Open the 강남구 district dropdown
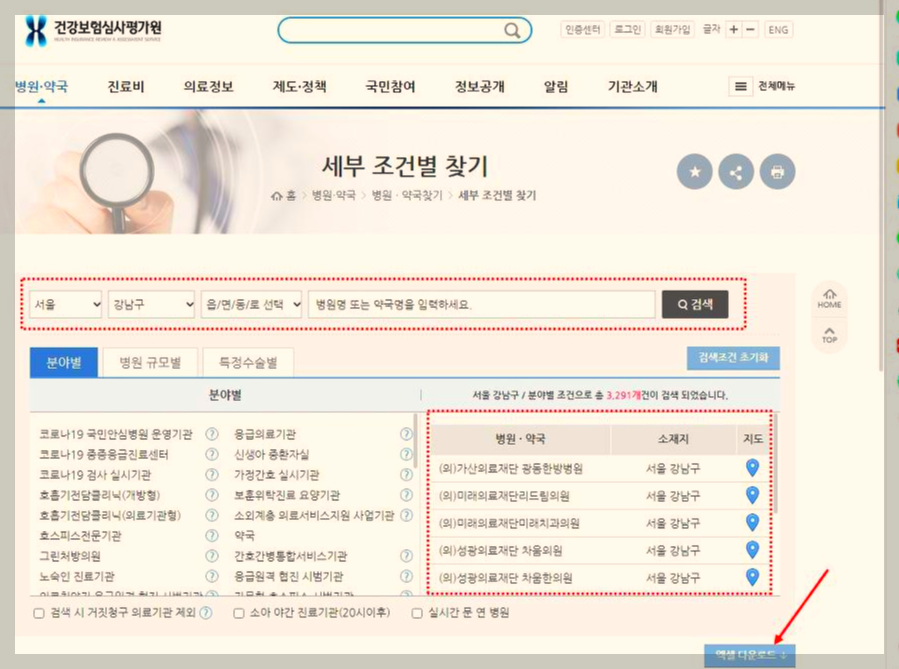The width and height of the screenshot is (899, 669). point(151,304)
